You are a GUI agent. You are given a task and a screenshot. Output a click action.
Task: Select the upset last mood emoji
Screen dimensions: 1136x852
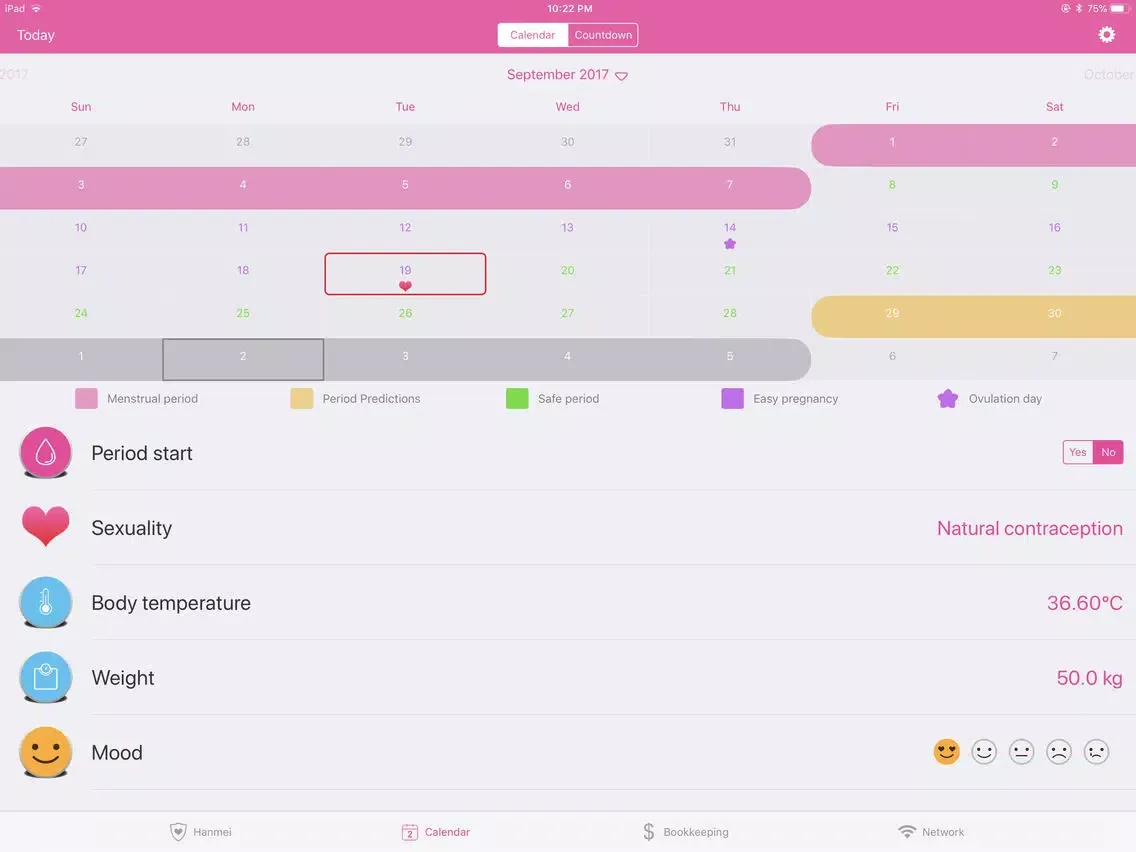point(1096,752)
